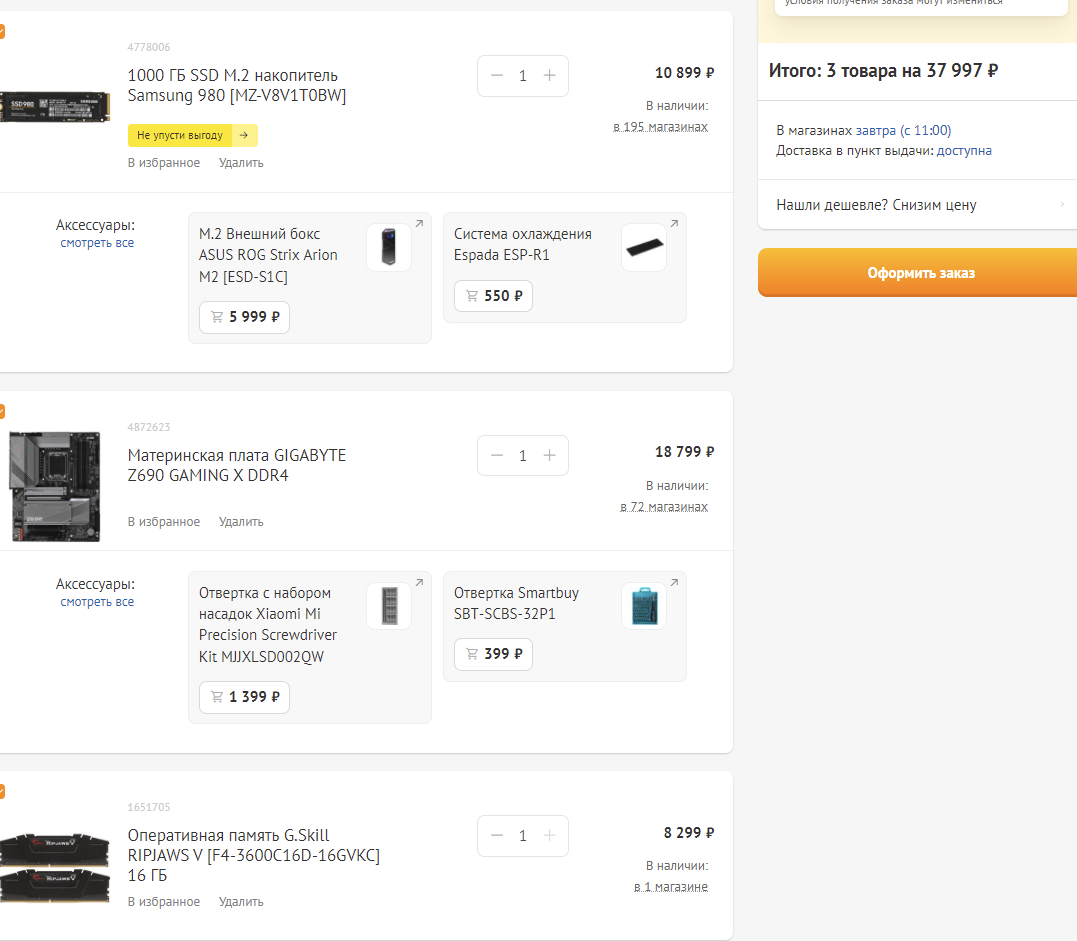This screenshot has height=941, width=1077.
Task: Open Smartbuy screwdriver external link arrow
Action: (x=674, y=582)
